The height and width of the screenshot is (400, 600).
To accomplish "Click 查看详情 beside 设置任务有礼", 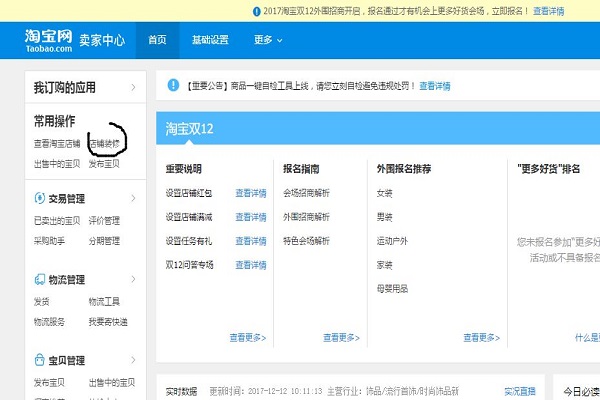I will [x=251, y=241].
